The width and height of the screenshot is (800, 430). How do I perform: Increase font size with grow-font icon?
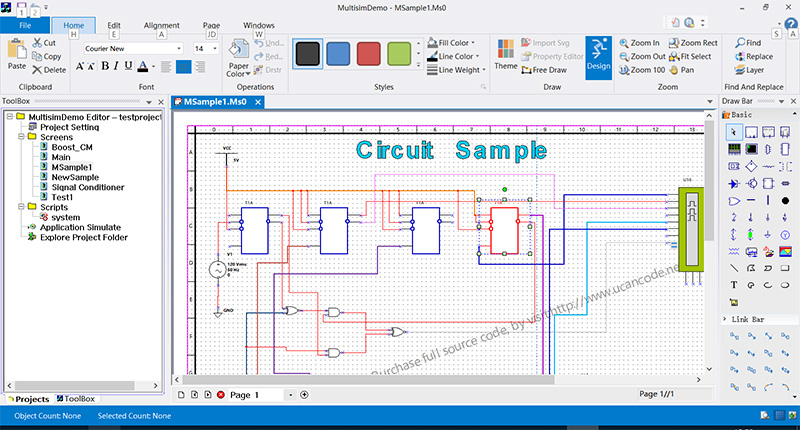tap(80, 66)
